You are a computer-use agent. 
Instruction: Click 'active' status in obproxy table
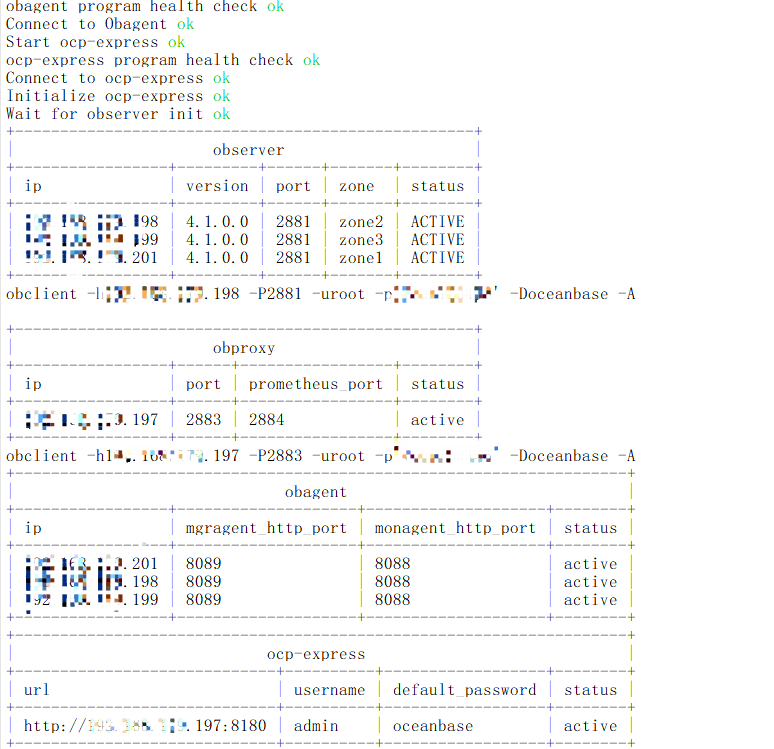tap(437, 420)
